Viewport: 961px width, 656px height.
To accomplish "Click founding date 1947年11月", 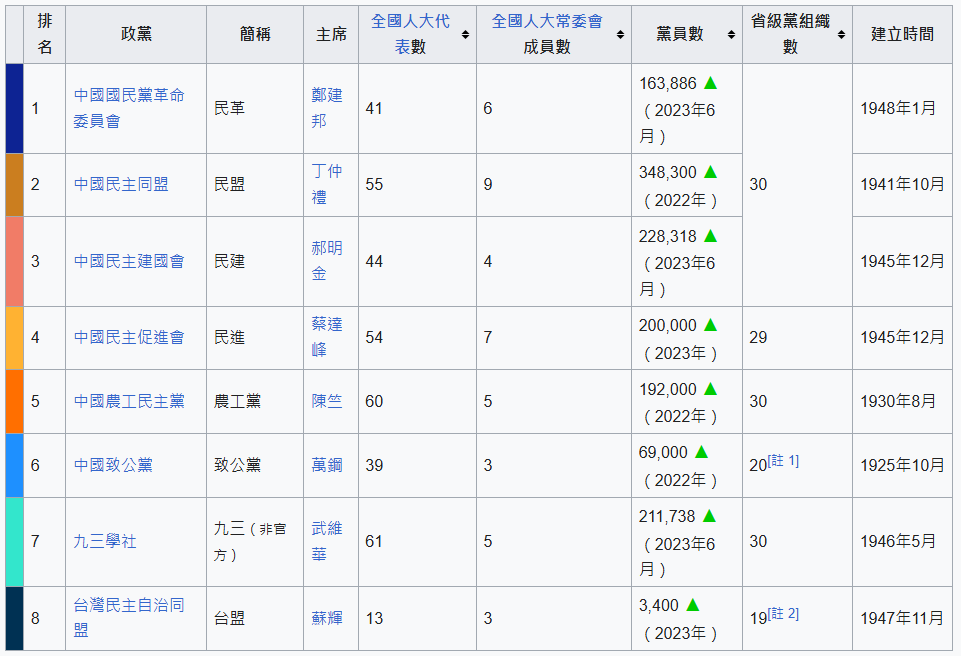I will tap(902, 617).
